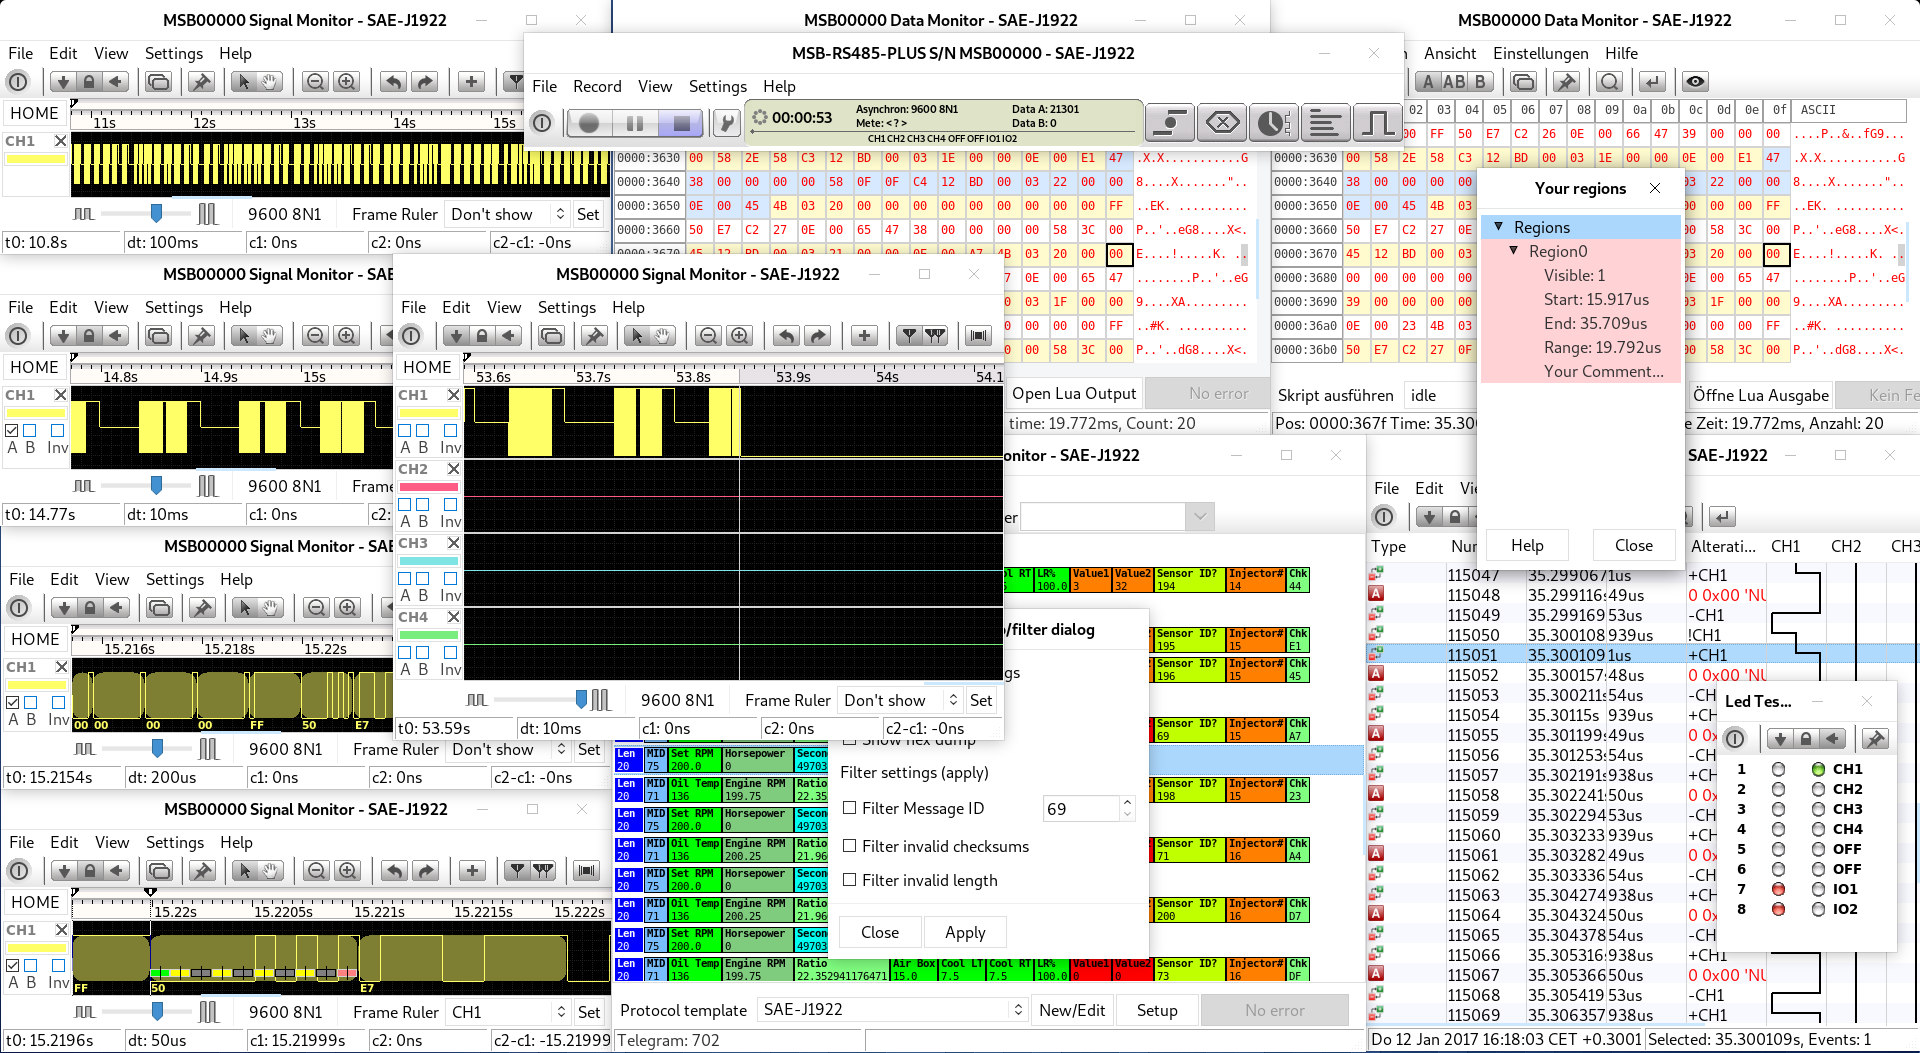Click Open Lua Output button
The height and width of the screenshot is (1053, 1920).
pos(1074,393)
